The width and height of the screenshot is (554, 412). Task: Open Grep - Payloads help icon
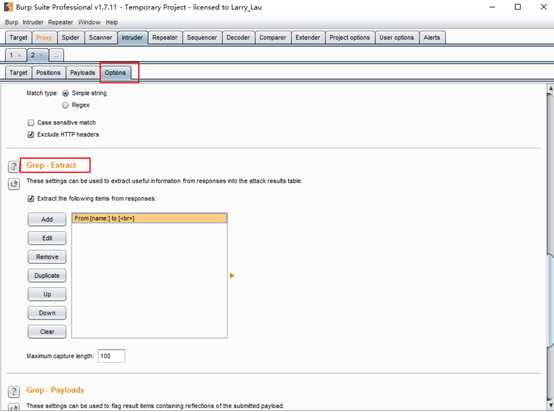point(14,391)
